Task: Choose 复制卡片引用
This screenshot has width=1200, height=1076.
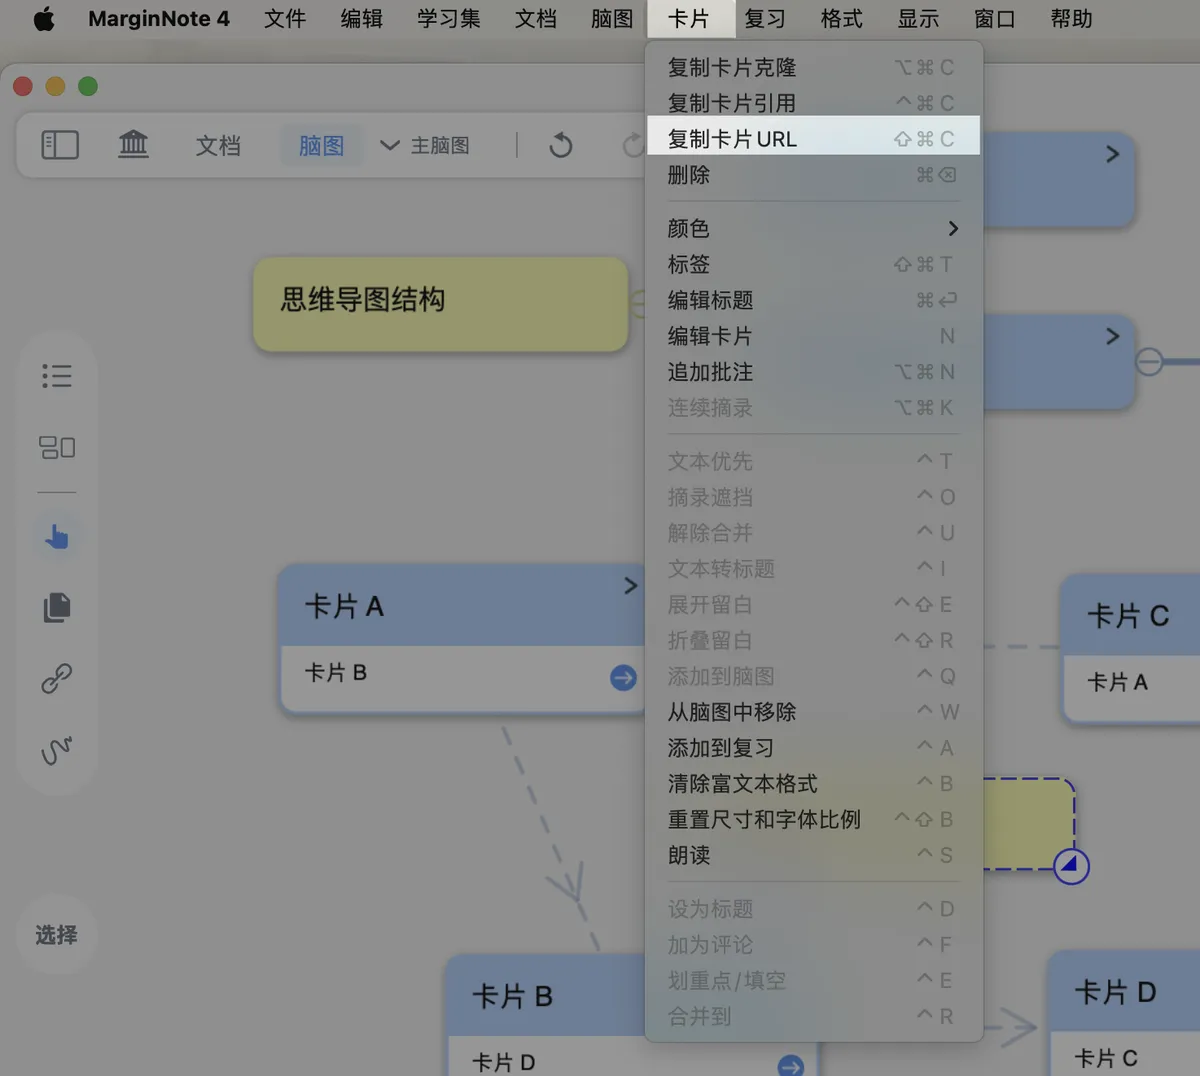Action: [813, 103]
